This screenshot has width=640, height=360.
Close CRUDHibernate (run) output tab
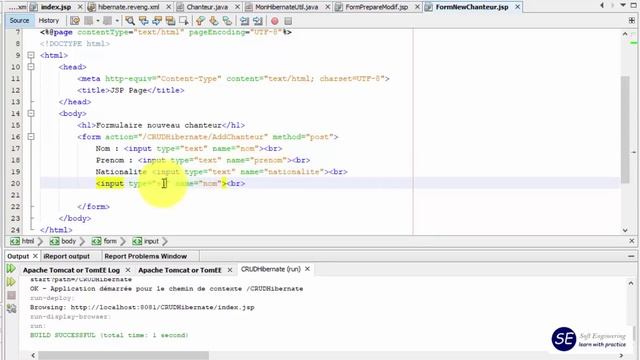point(307,269)
